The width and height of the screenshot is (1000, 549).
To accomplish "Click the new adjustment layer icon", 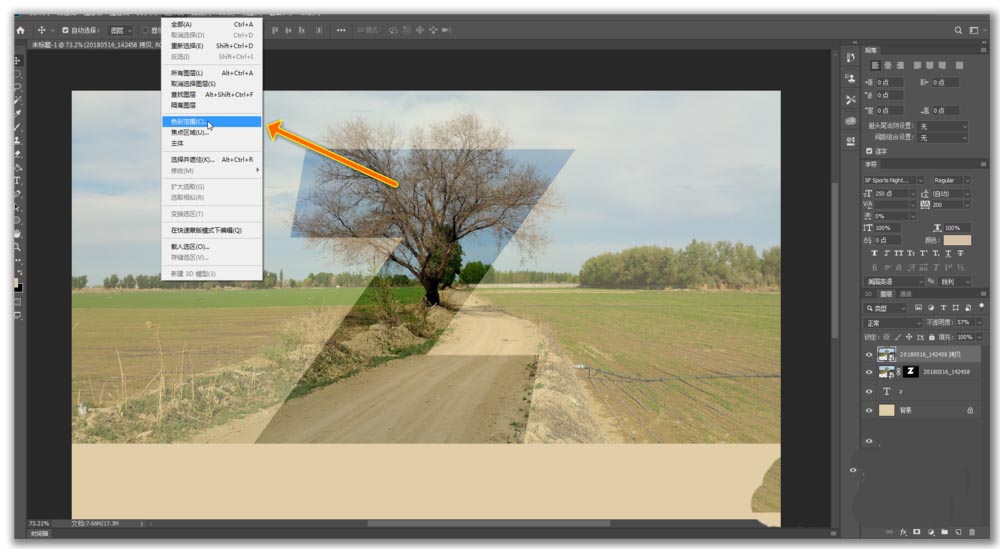I will click(930, 532).
